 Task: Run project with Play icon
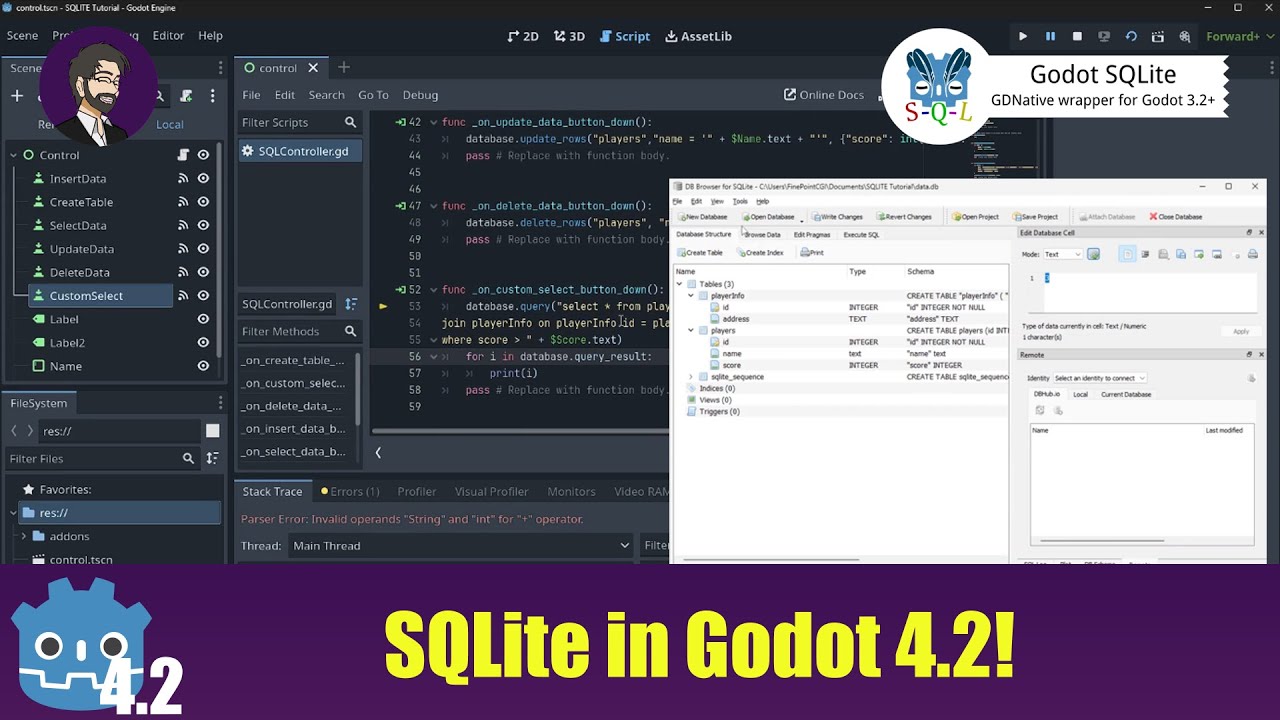tap(1022, 36)
